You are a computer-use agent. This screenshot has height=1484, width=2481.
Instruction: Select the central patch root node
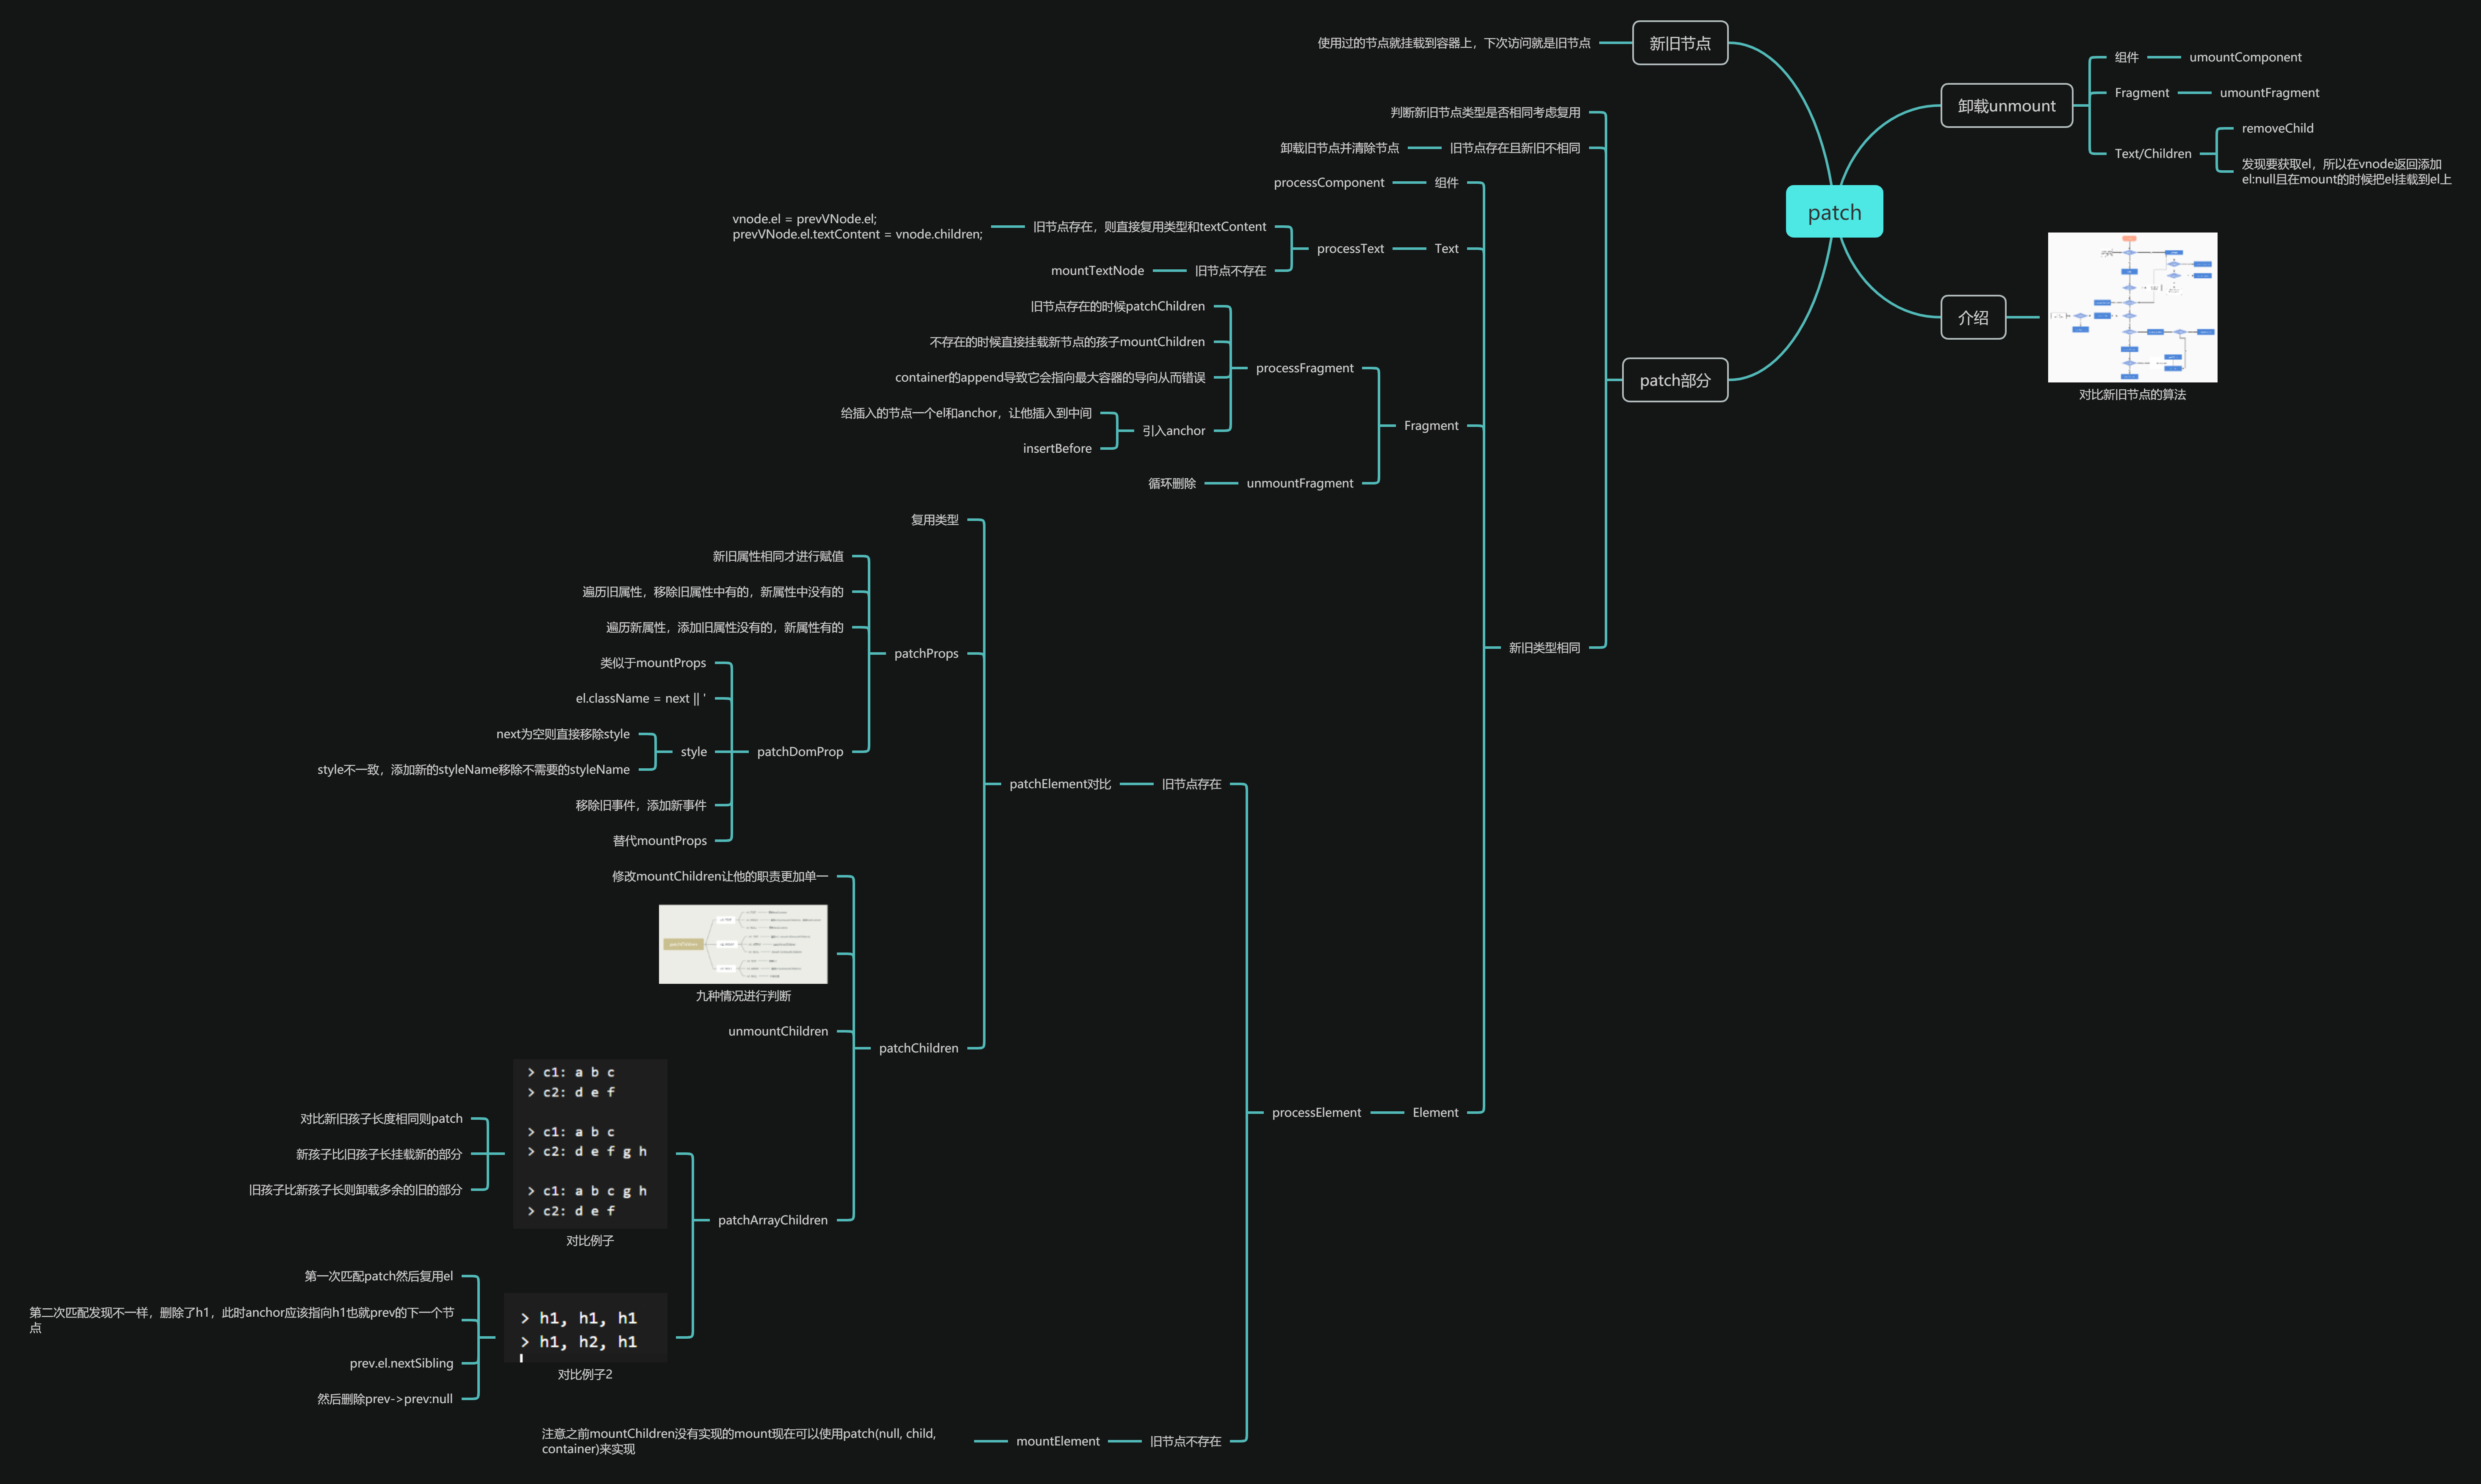pos(1834,211)
